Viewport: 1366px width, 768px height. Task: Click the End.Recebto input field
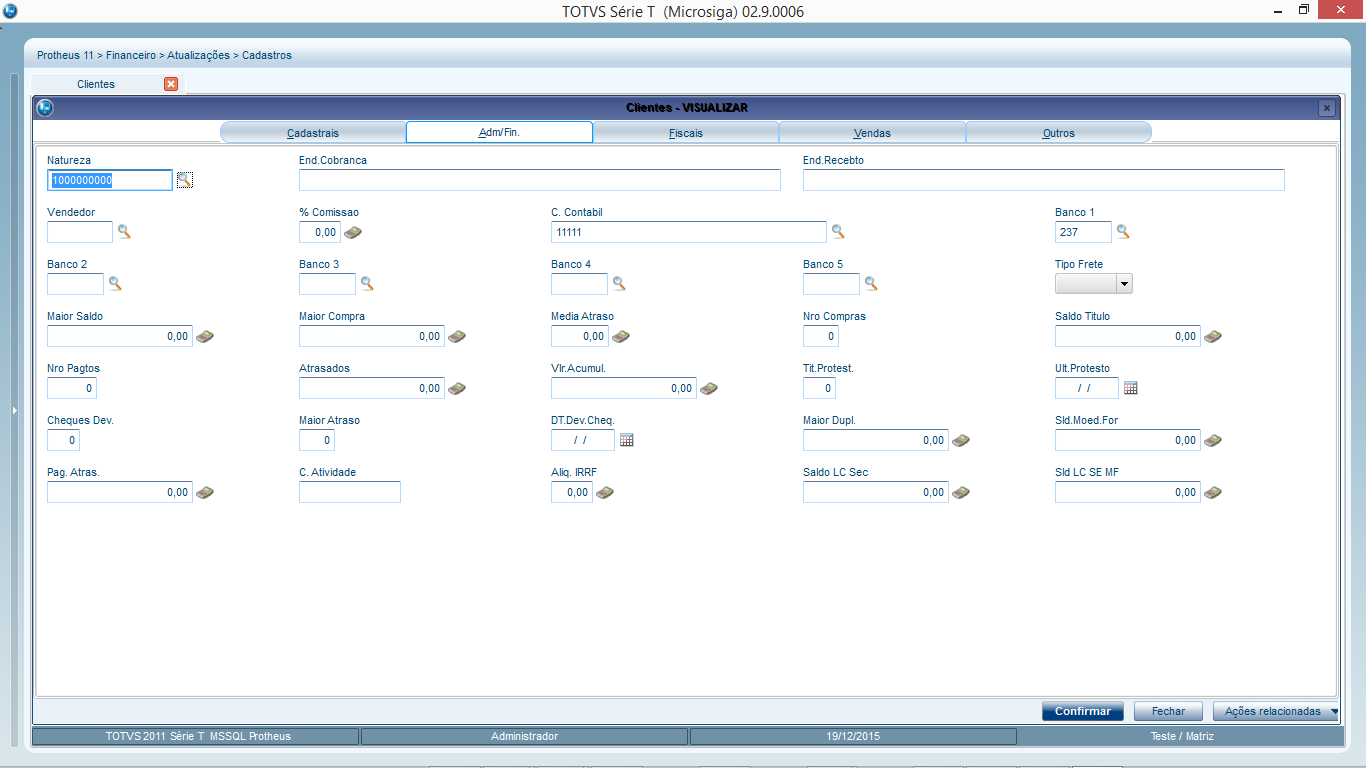click(x=1044, y=180)
